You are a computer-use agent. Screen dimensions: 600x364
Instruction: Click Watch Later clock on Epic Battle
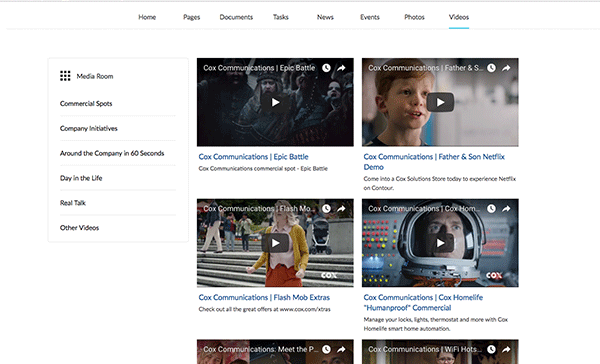click(x=326, y=68)
